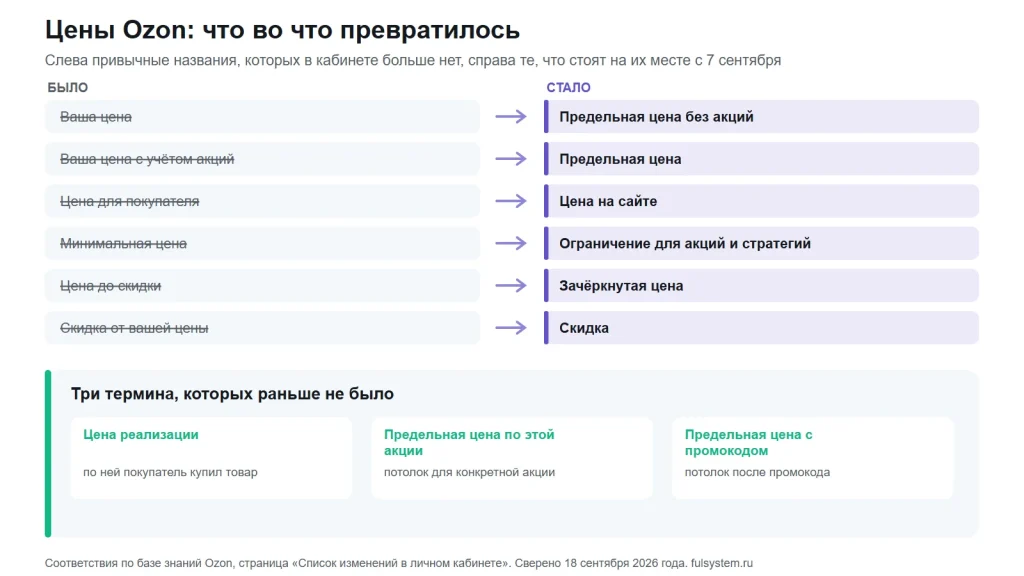This screenshot has height=576, width=1024.
Task: Click the arrow next to "Цена для покупателя"
Action: pos(511,201)
